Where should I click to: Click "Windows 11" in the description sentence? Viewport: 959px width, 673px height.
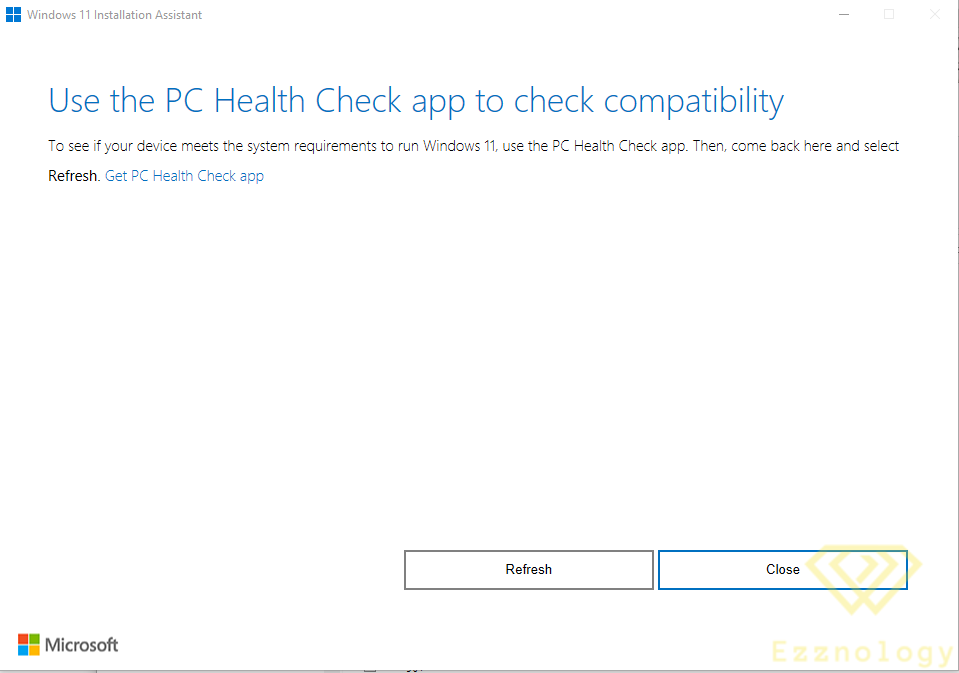pyautogui.click(x=457, y=146)
